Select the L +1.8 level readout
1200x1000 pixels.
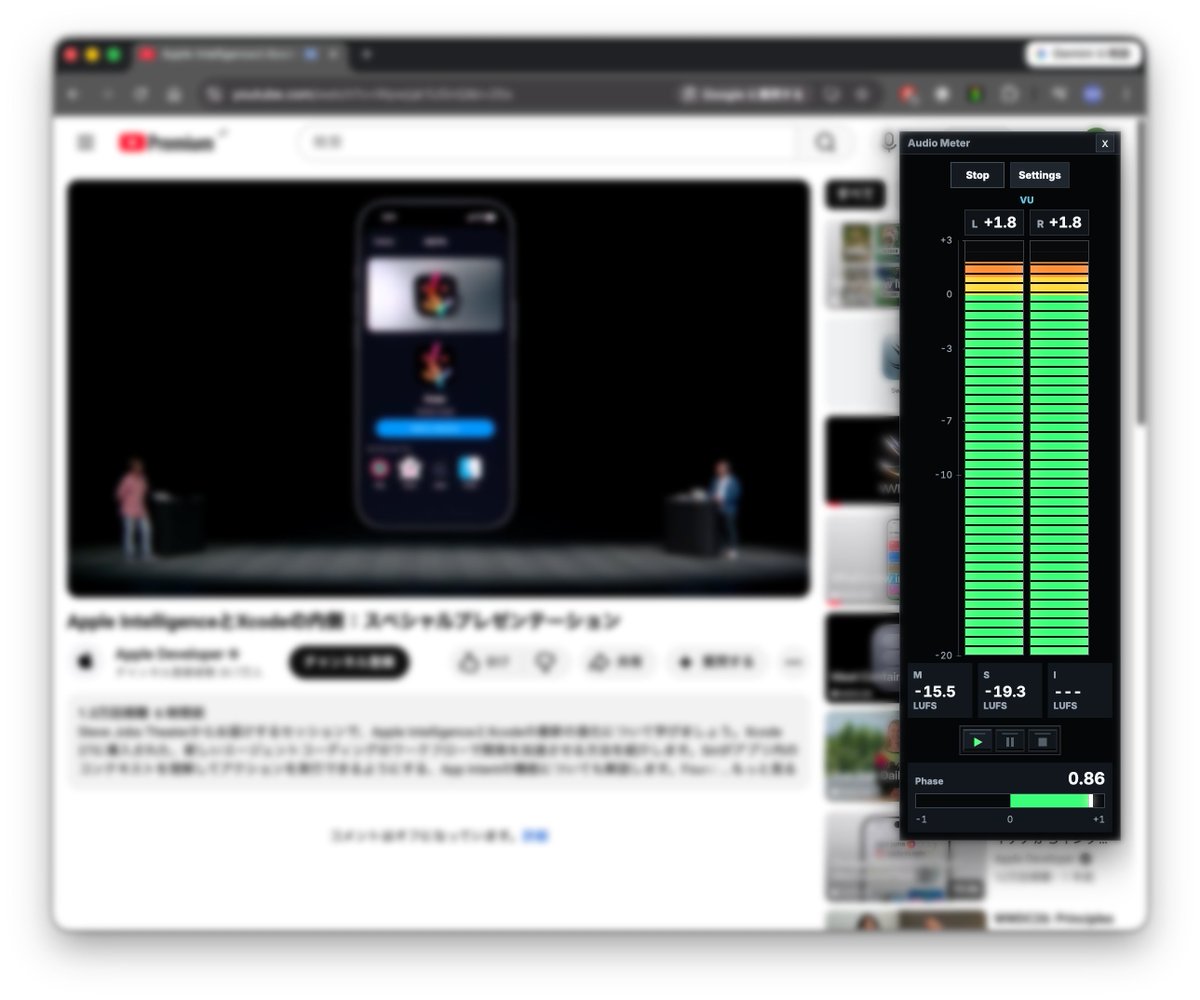click(x=994, y=223)
